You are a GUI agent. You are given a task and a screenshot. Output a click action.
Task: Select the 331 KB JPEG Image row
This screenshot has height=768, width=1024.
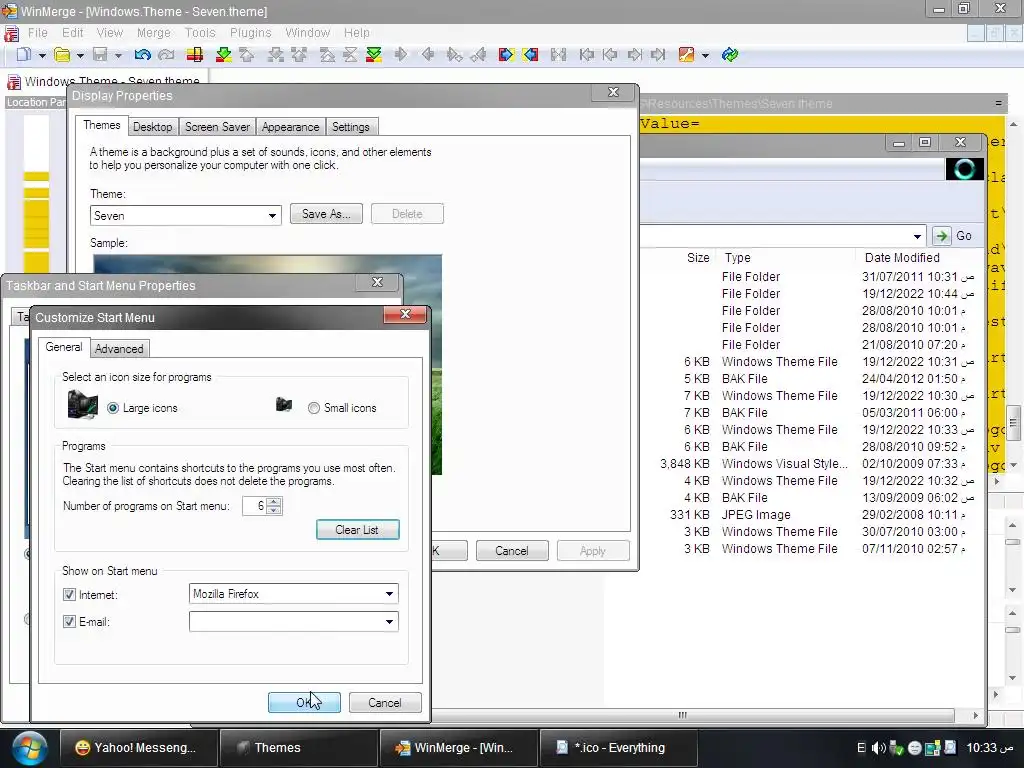coord(810,515)
